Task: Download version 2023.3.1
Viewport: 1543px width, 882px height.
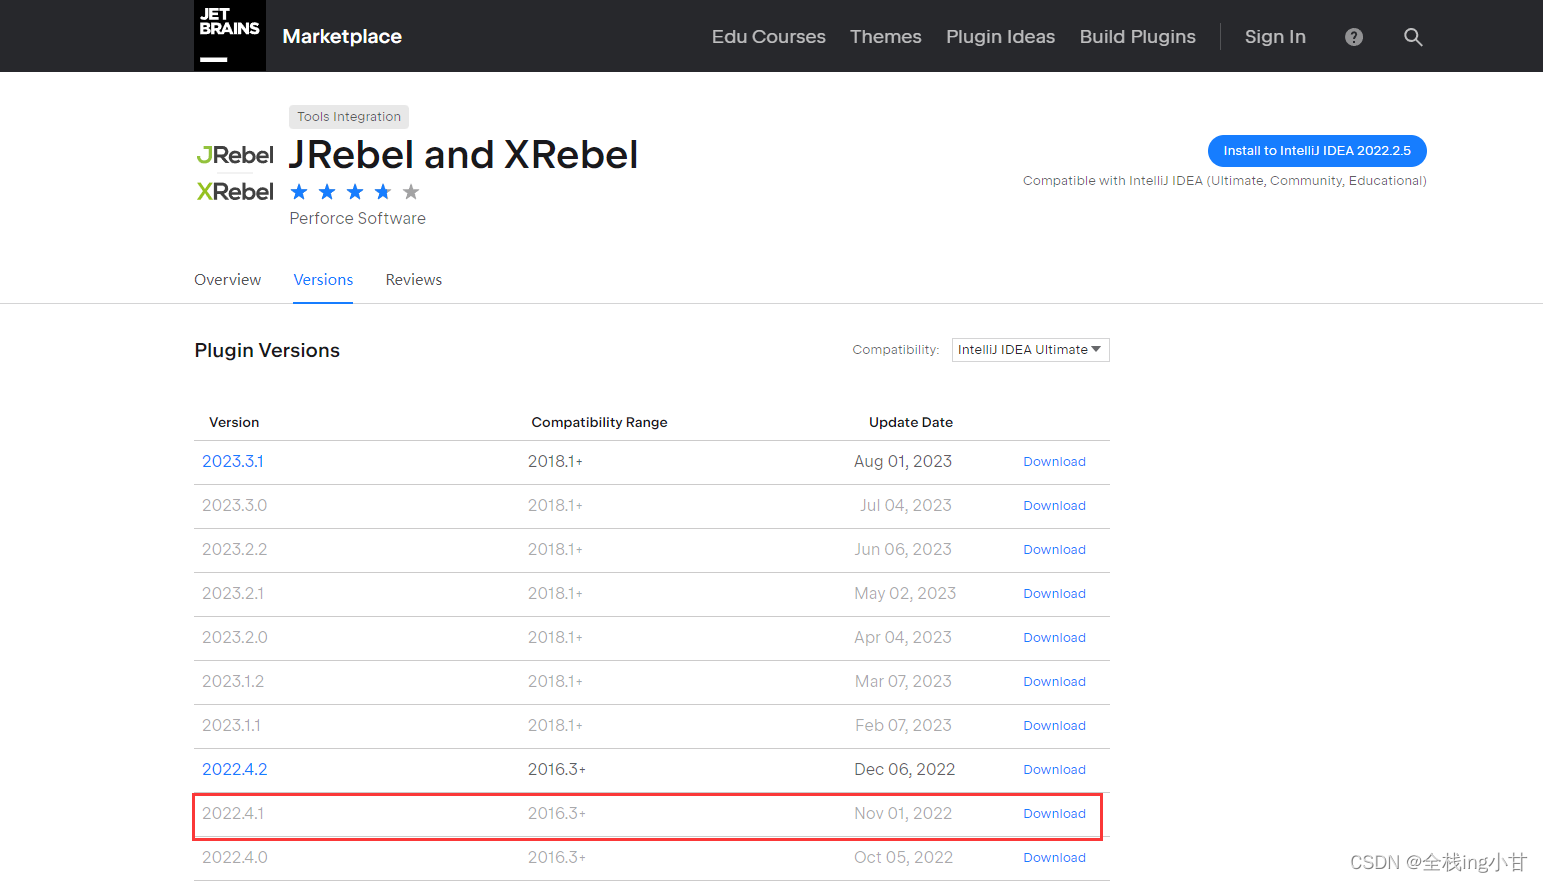Action: [1054, 462]
